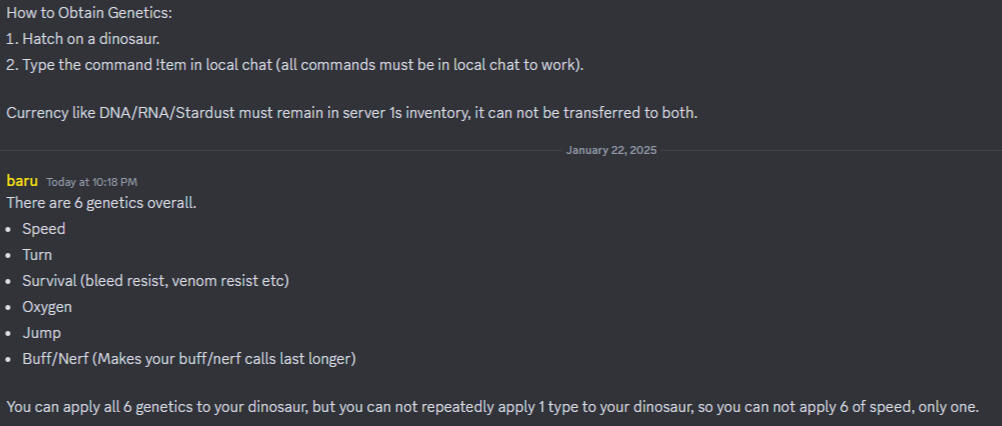Open baru's profile via the username
The image size is (1002, 426).
[22, 181]
